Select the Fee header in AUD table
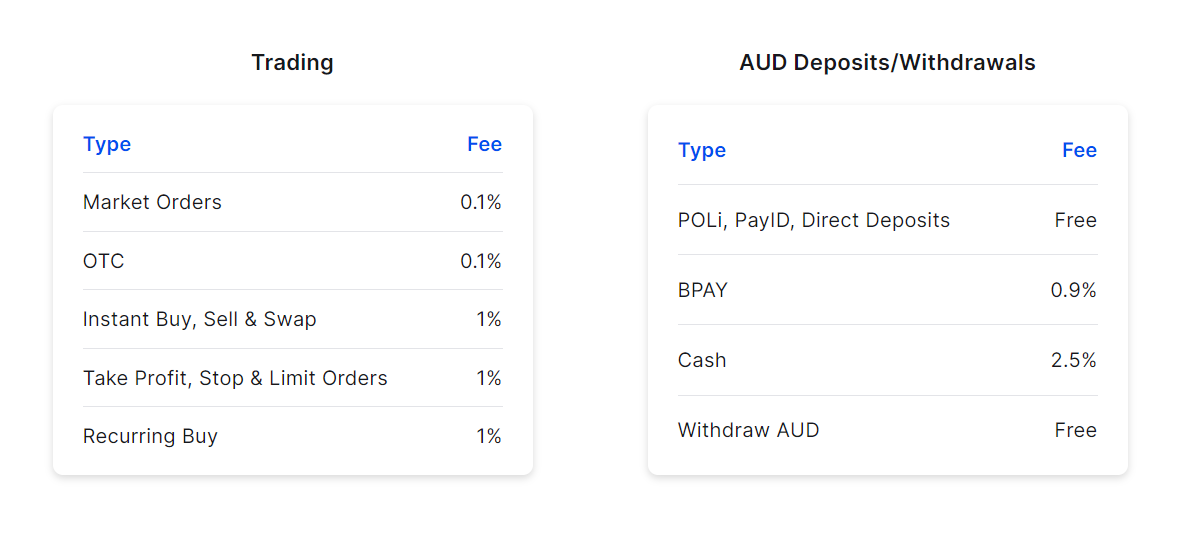This screenshot has width=1192, height=538. coord(1079,150)
